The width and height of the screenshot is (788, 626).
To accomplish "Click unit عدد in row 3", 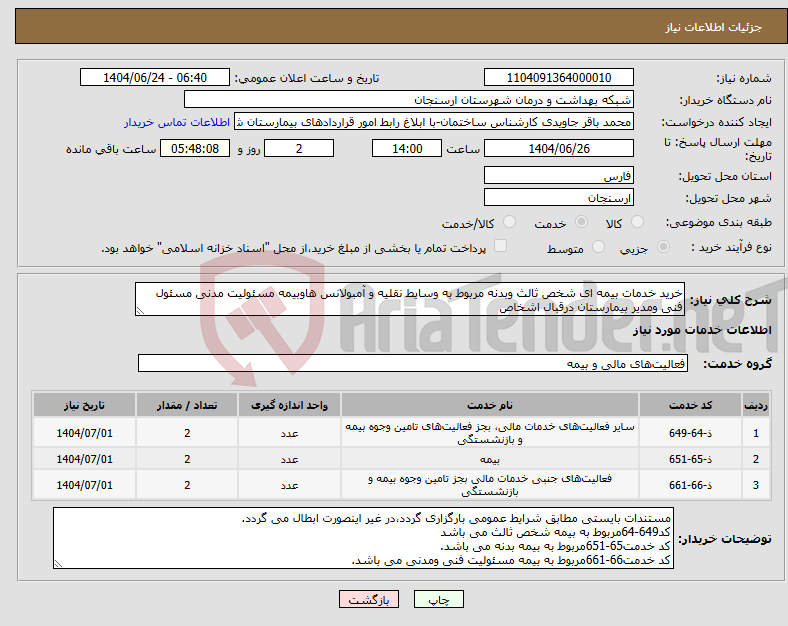I will 289,486.
